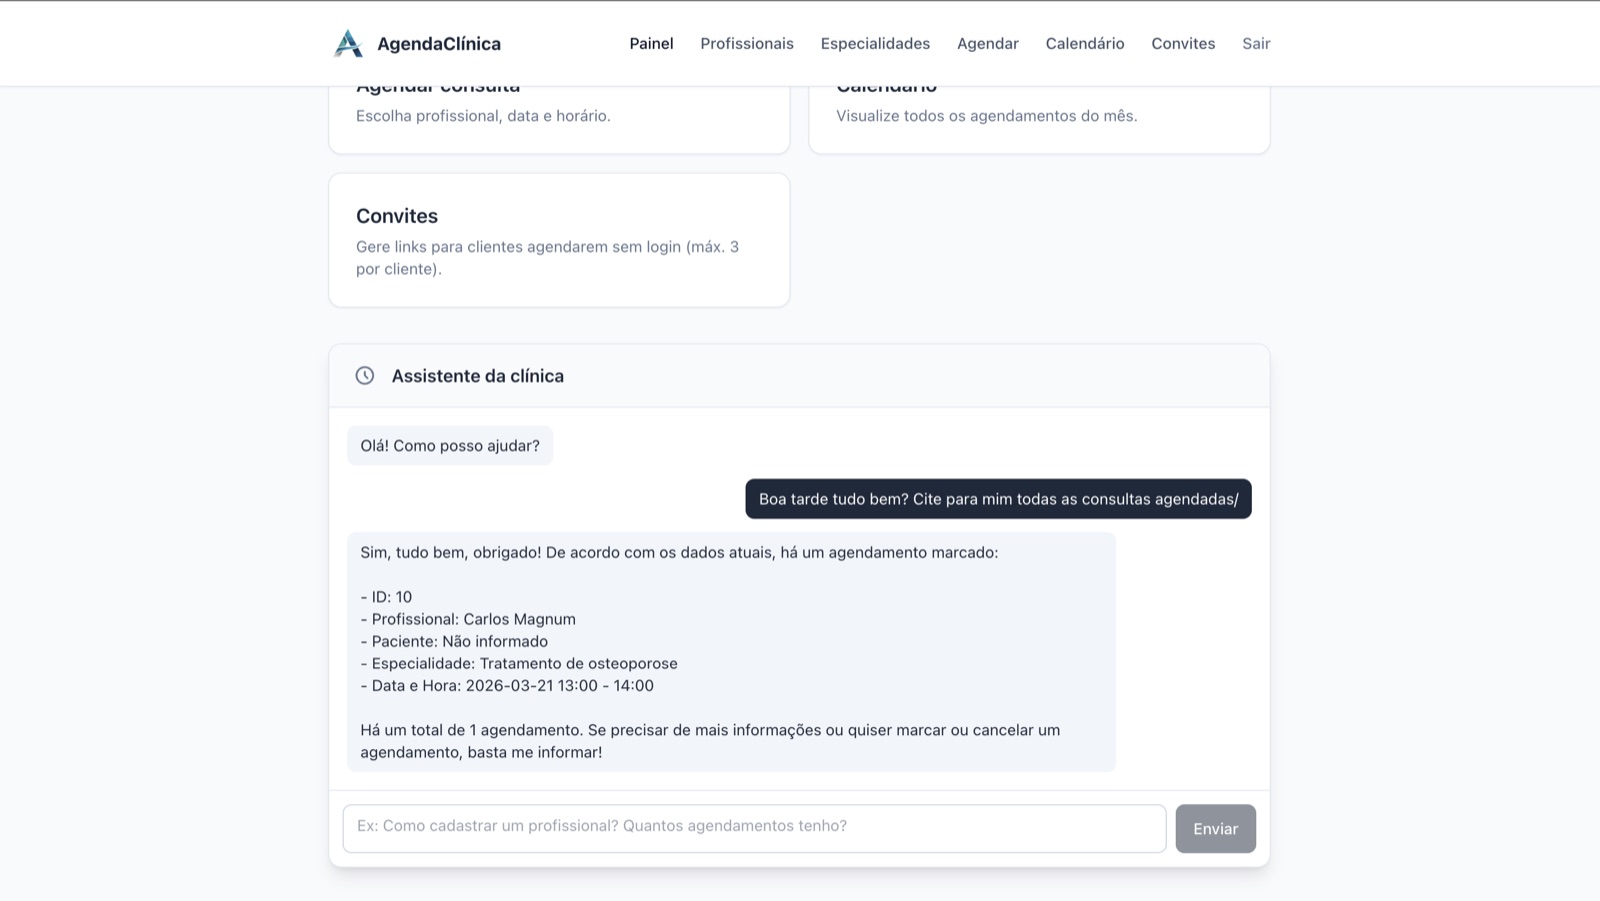Open Especialidades in the top navigation
This screenshot has height=901, width=1600.
click(875, 43)
